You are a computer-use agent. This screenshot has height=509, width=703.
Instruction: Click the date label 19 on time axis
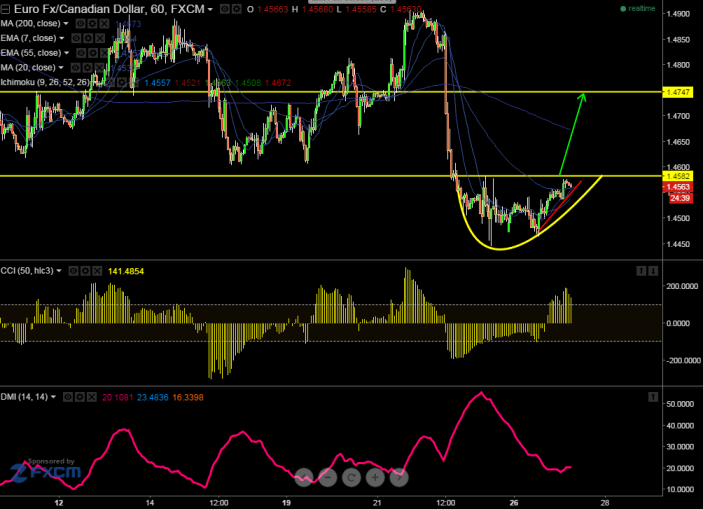tap(286, 503)
